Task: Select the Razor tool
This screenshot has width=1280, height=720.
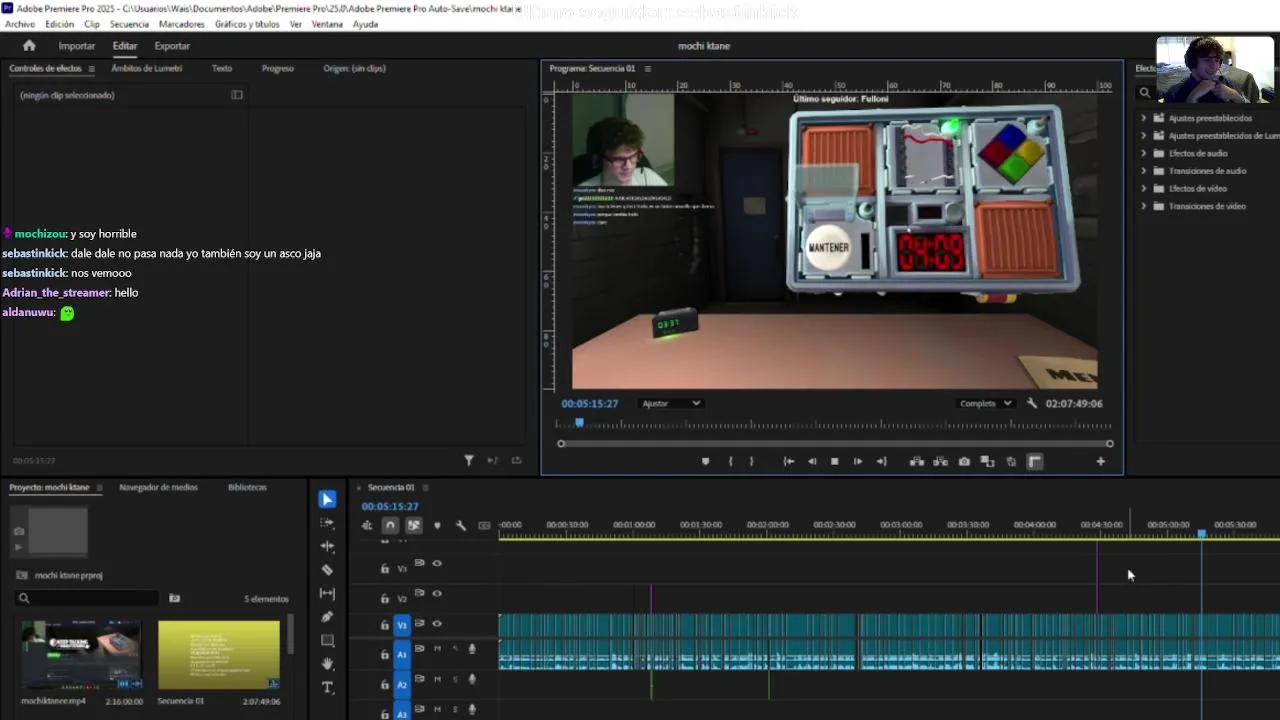Action: pyautogui.click(x=327, y=570)
